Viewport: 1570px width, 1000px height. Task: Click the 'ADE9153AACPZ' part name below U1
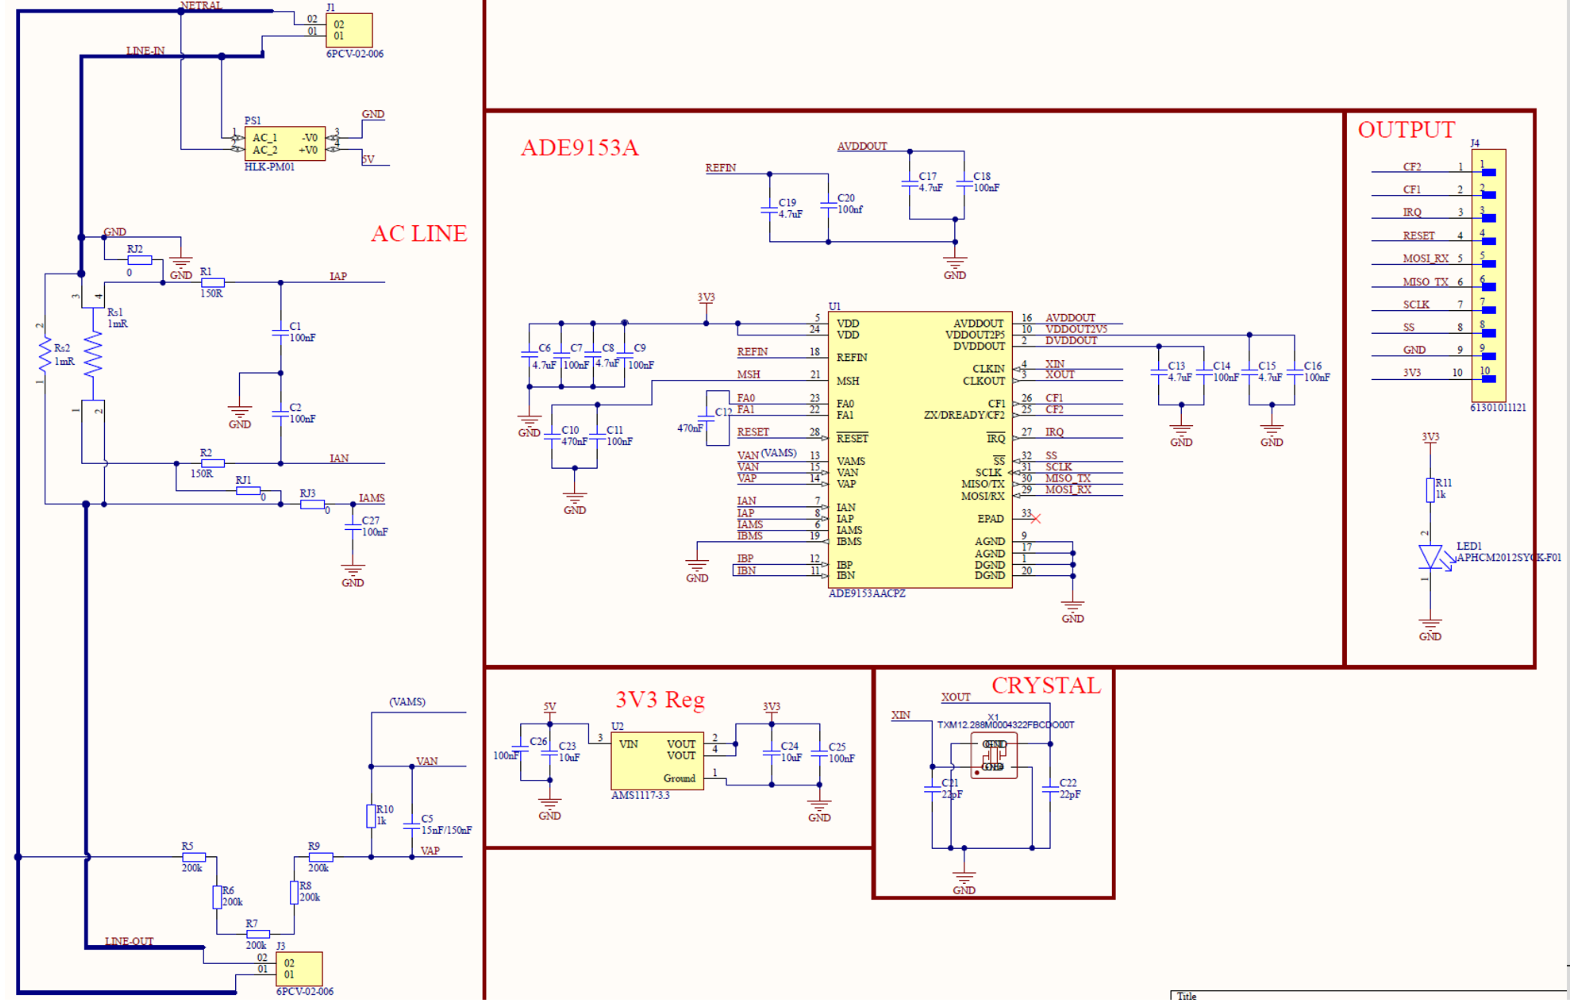(867, 593)
